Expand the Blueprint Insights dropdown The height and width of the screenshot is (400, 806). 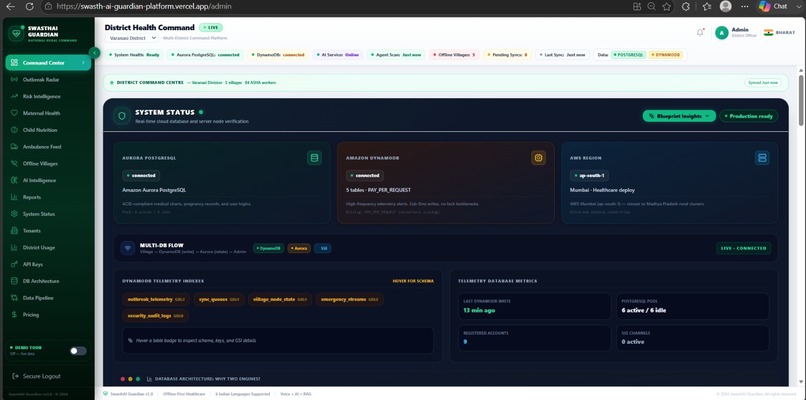[x=679, y=116]
